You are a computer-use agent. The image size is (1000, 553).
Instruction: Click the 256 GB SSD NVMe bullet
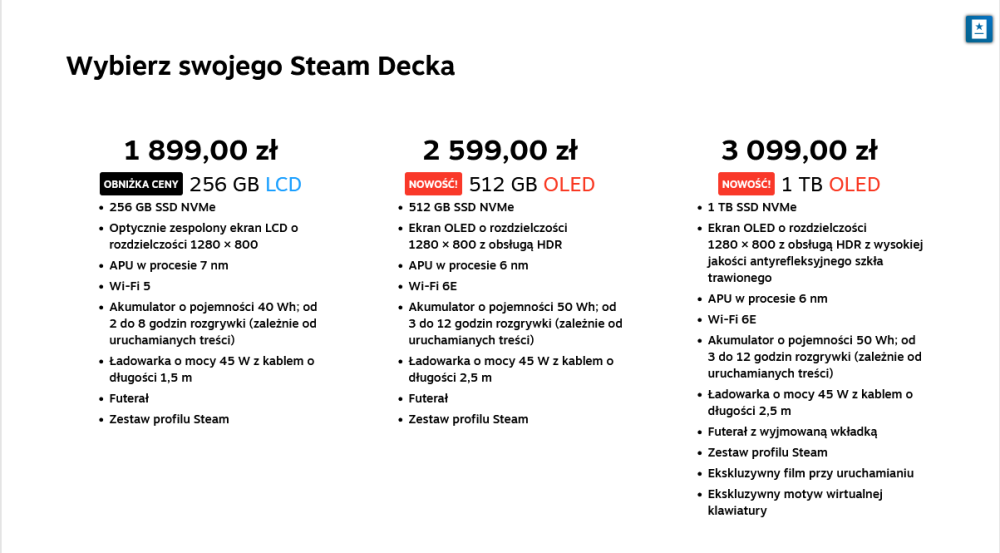click(x=162, y=207)
